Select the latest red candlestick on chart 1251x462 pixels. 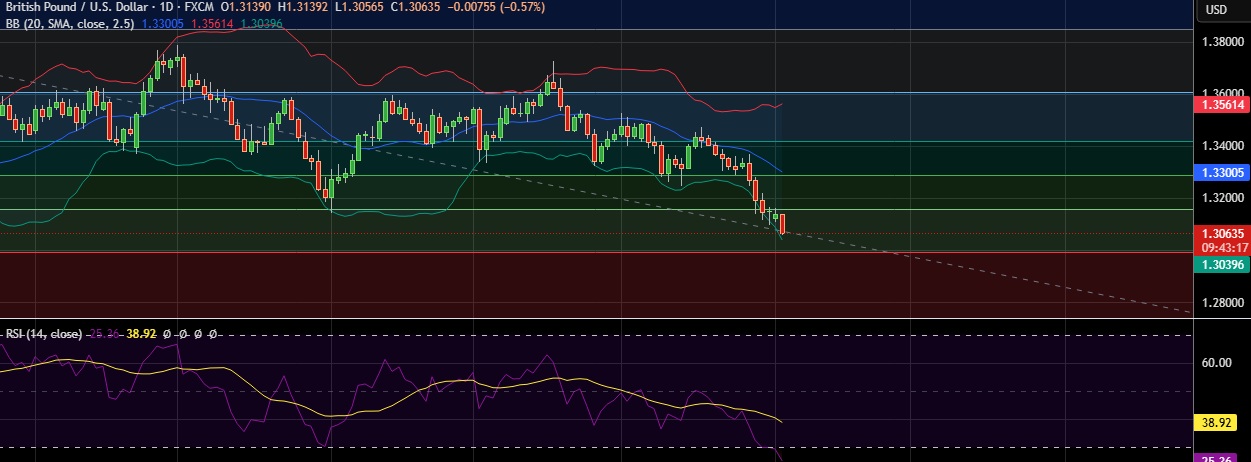coord(783,224)
